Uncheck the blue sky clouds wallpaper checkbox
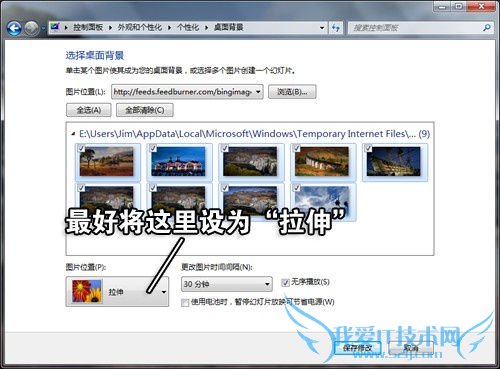Image resolution: width=500 pixels, height=369 pixels. [297, 188]
